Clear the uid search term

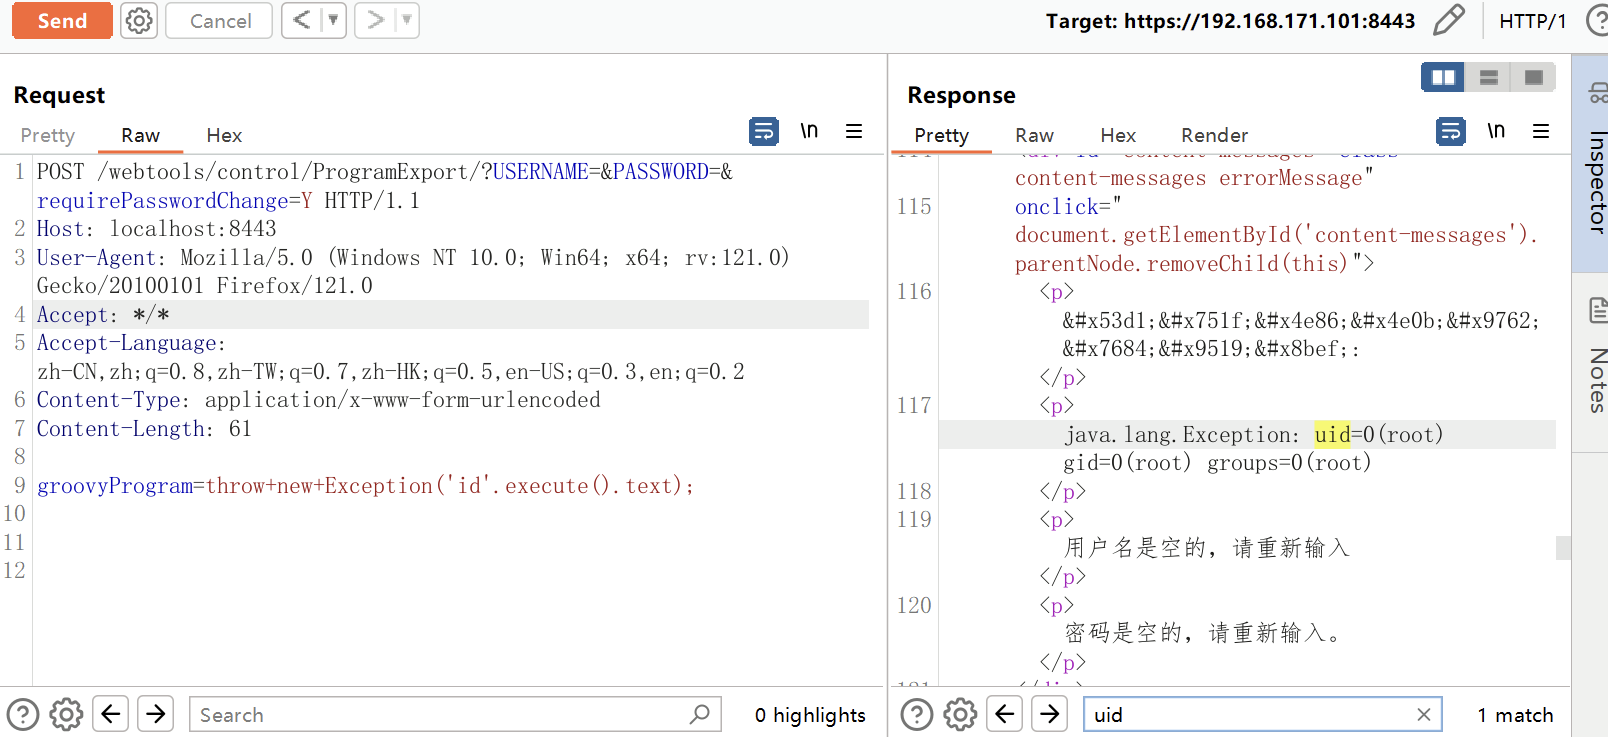(x=1424, y=714)
